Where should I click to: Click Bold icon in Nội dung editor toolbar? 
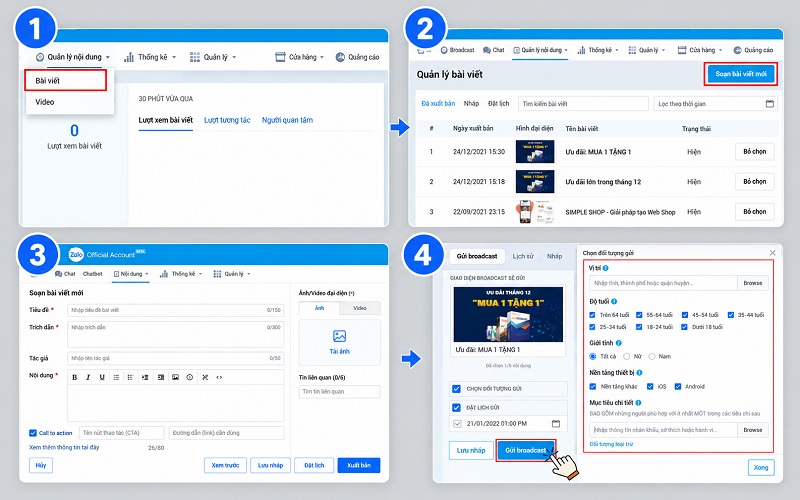tap(74, 378)
